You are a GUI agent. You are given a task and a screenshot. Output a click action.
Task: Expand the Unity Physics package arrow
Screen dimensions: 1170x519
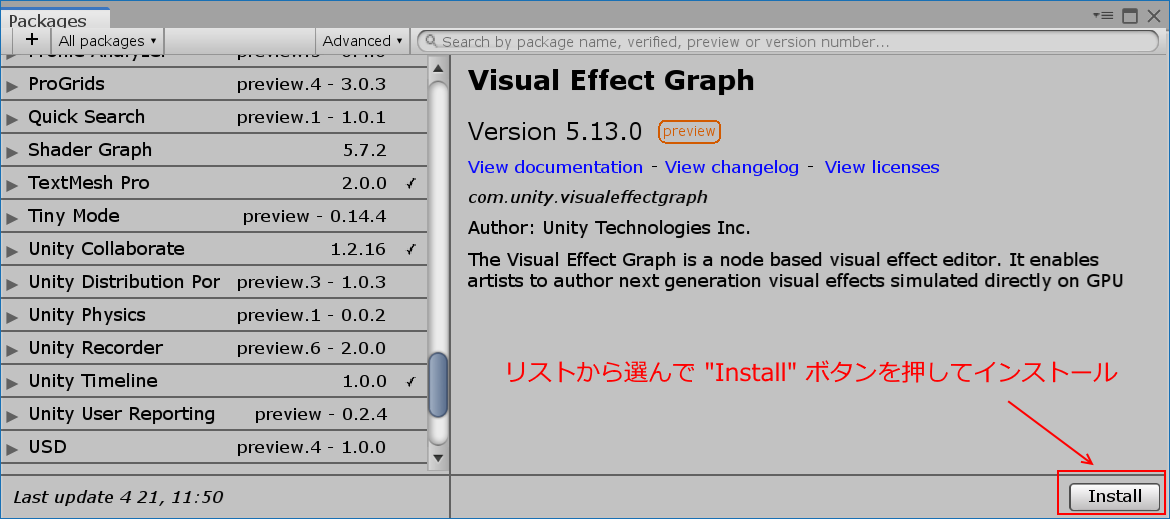click(12, 317)
